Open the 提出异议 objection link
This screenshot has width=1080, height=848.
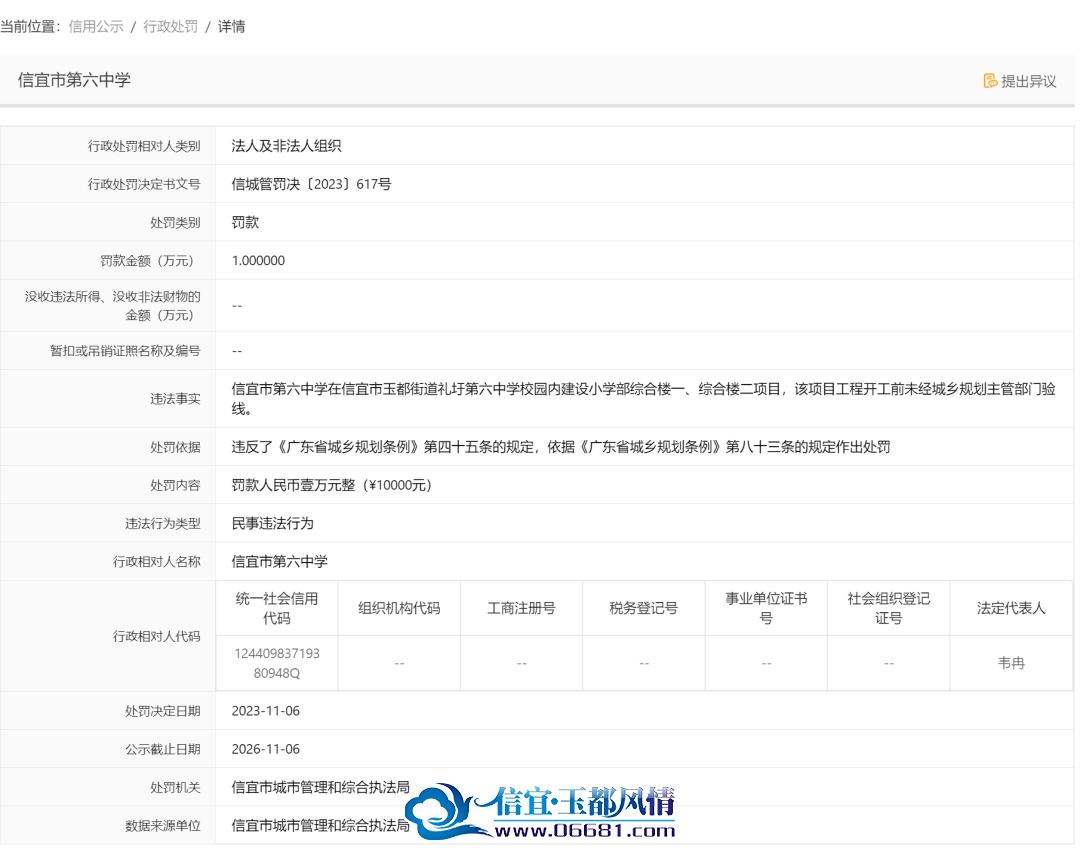pos(1019,81)
